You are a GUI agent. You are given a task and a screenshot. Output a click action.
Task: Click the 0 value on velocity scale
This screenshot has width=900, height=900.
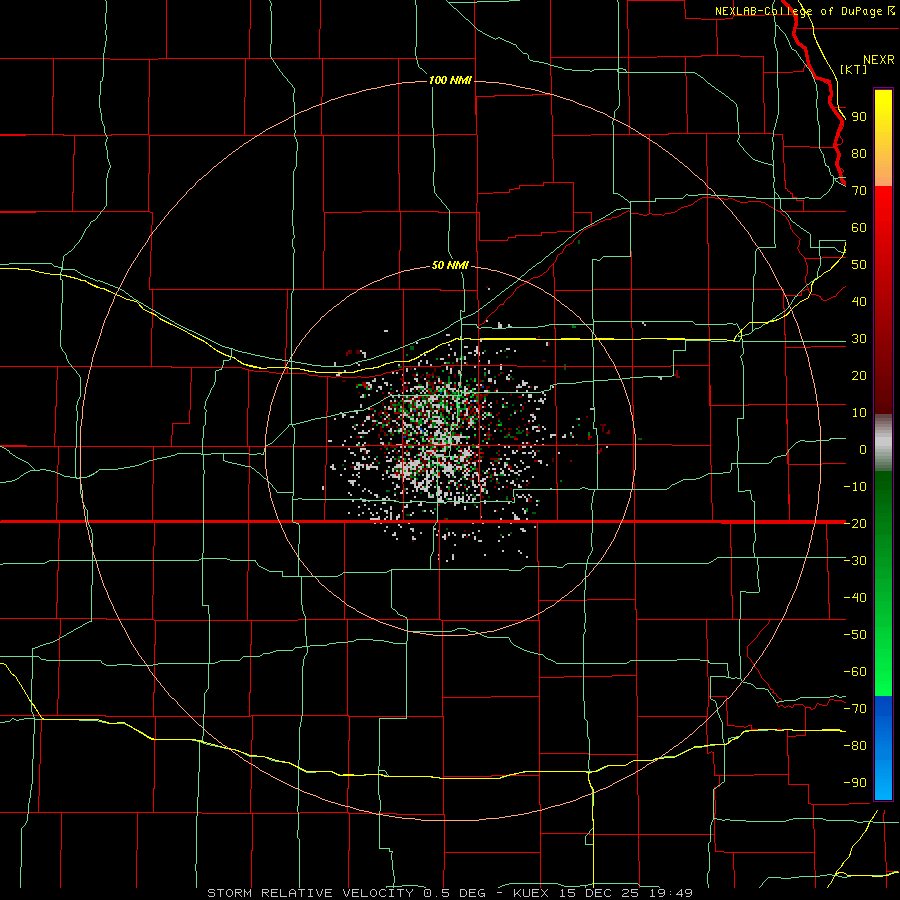pos(863,449)
